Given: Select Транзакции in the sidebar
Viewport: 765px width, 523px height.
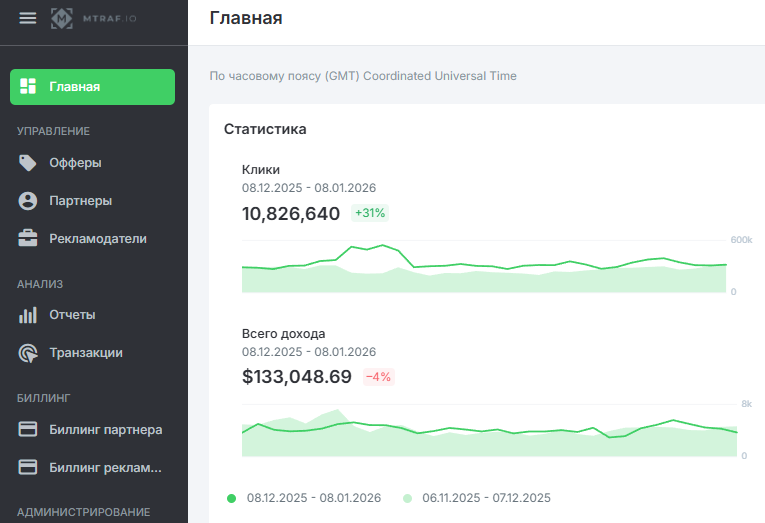Looking at the screenshot, I should point(86,353).
